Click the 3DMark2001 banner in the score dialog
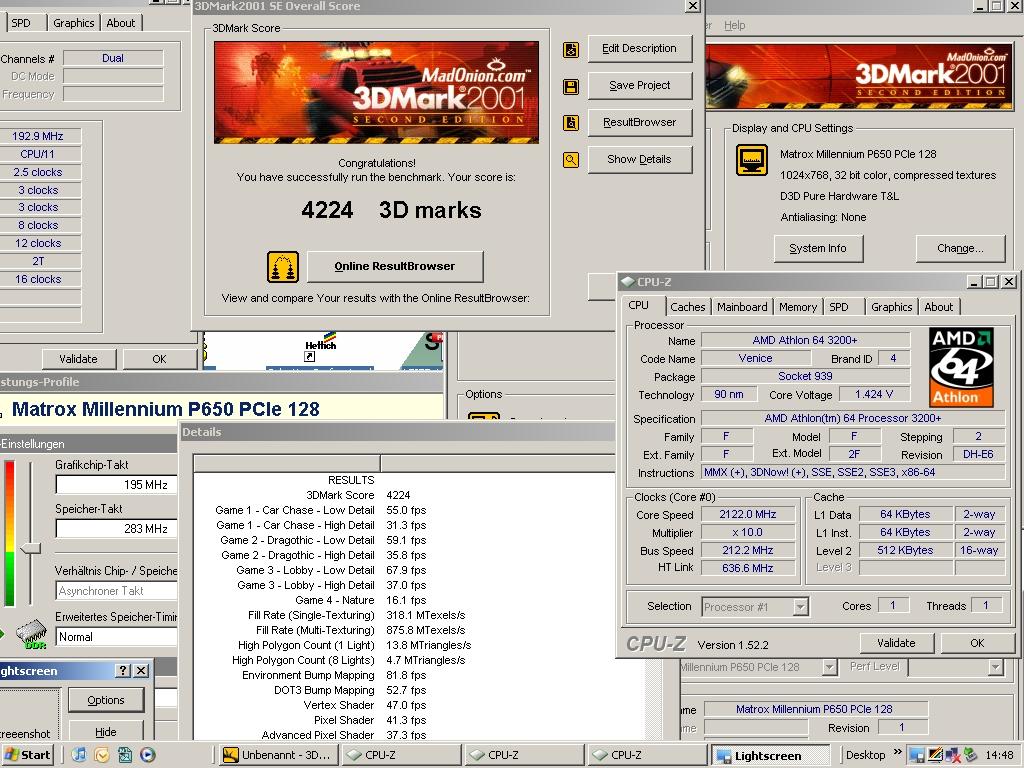1024x768 pixels. (x=376, y=92)
